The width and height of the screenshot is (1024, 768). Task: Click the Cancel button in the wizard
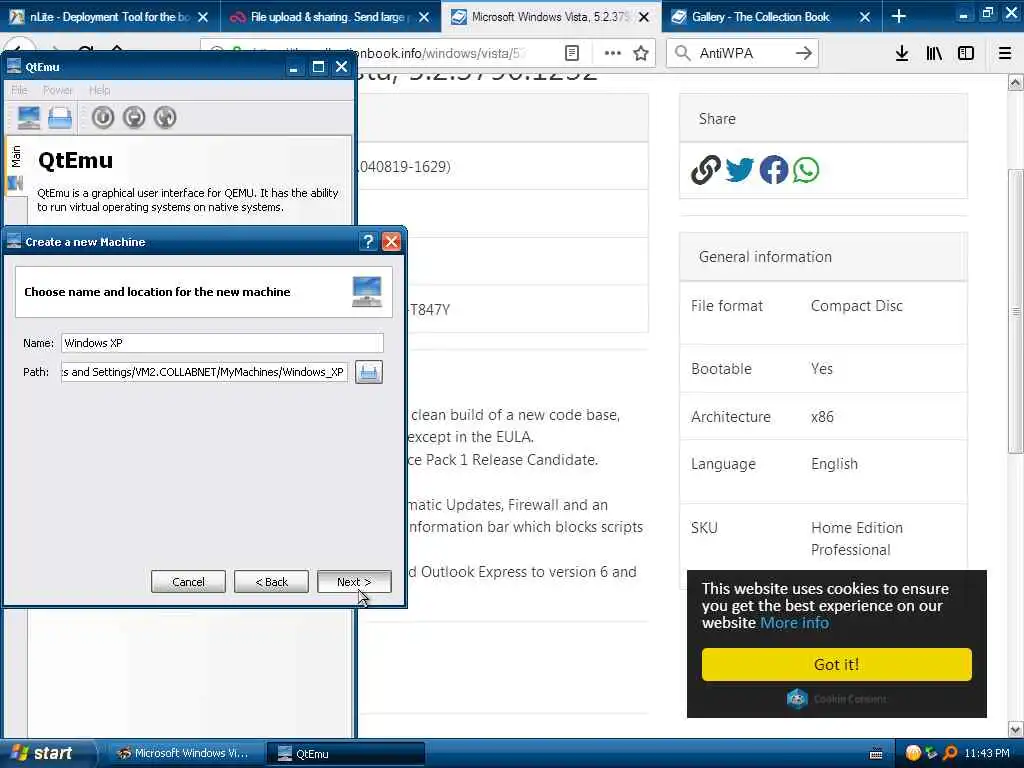pyautogui.click(x=188, y=582)
